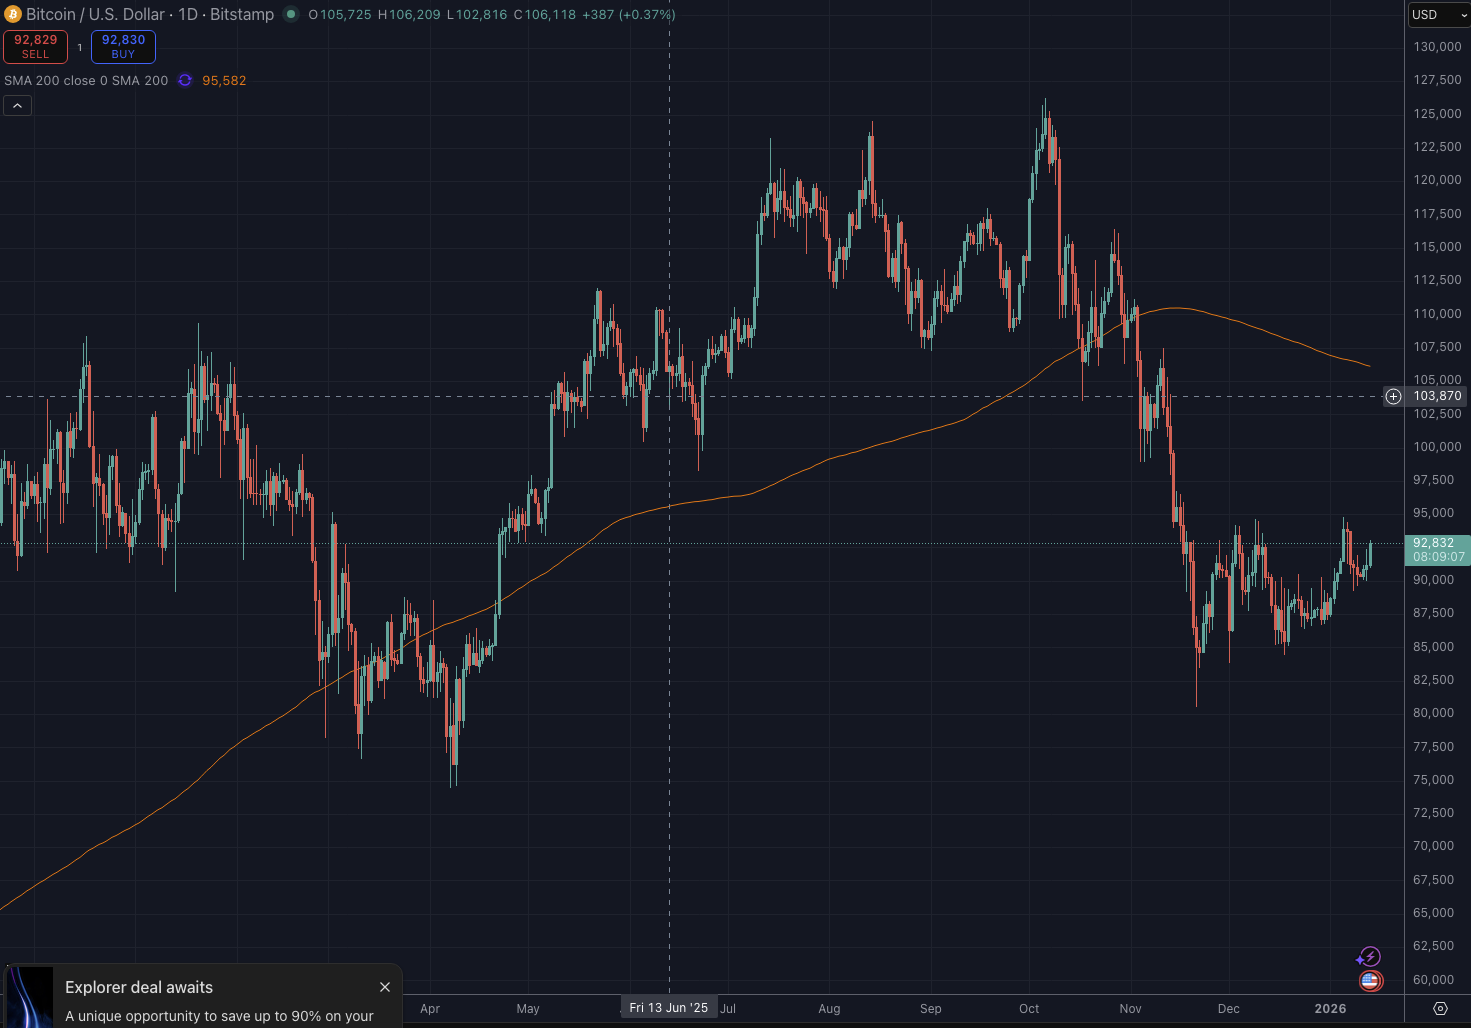1471x1028 pixels.
Task: Click the high value H106,209
Action: pyautogui.click(x=409, y=15)
